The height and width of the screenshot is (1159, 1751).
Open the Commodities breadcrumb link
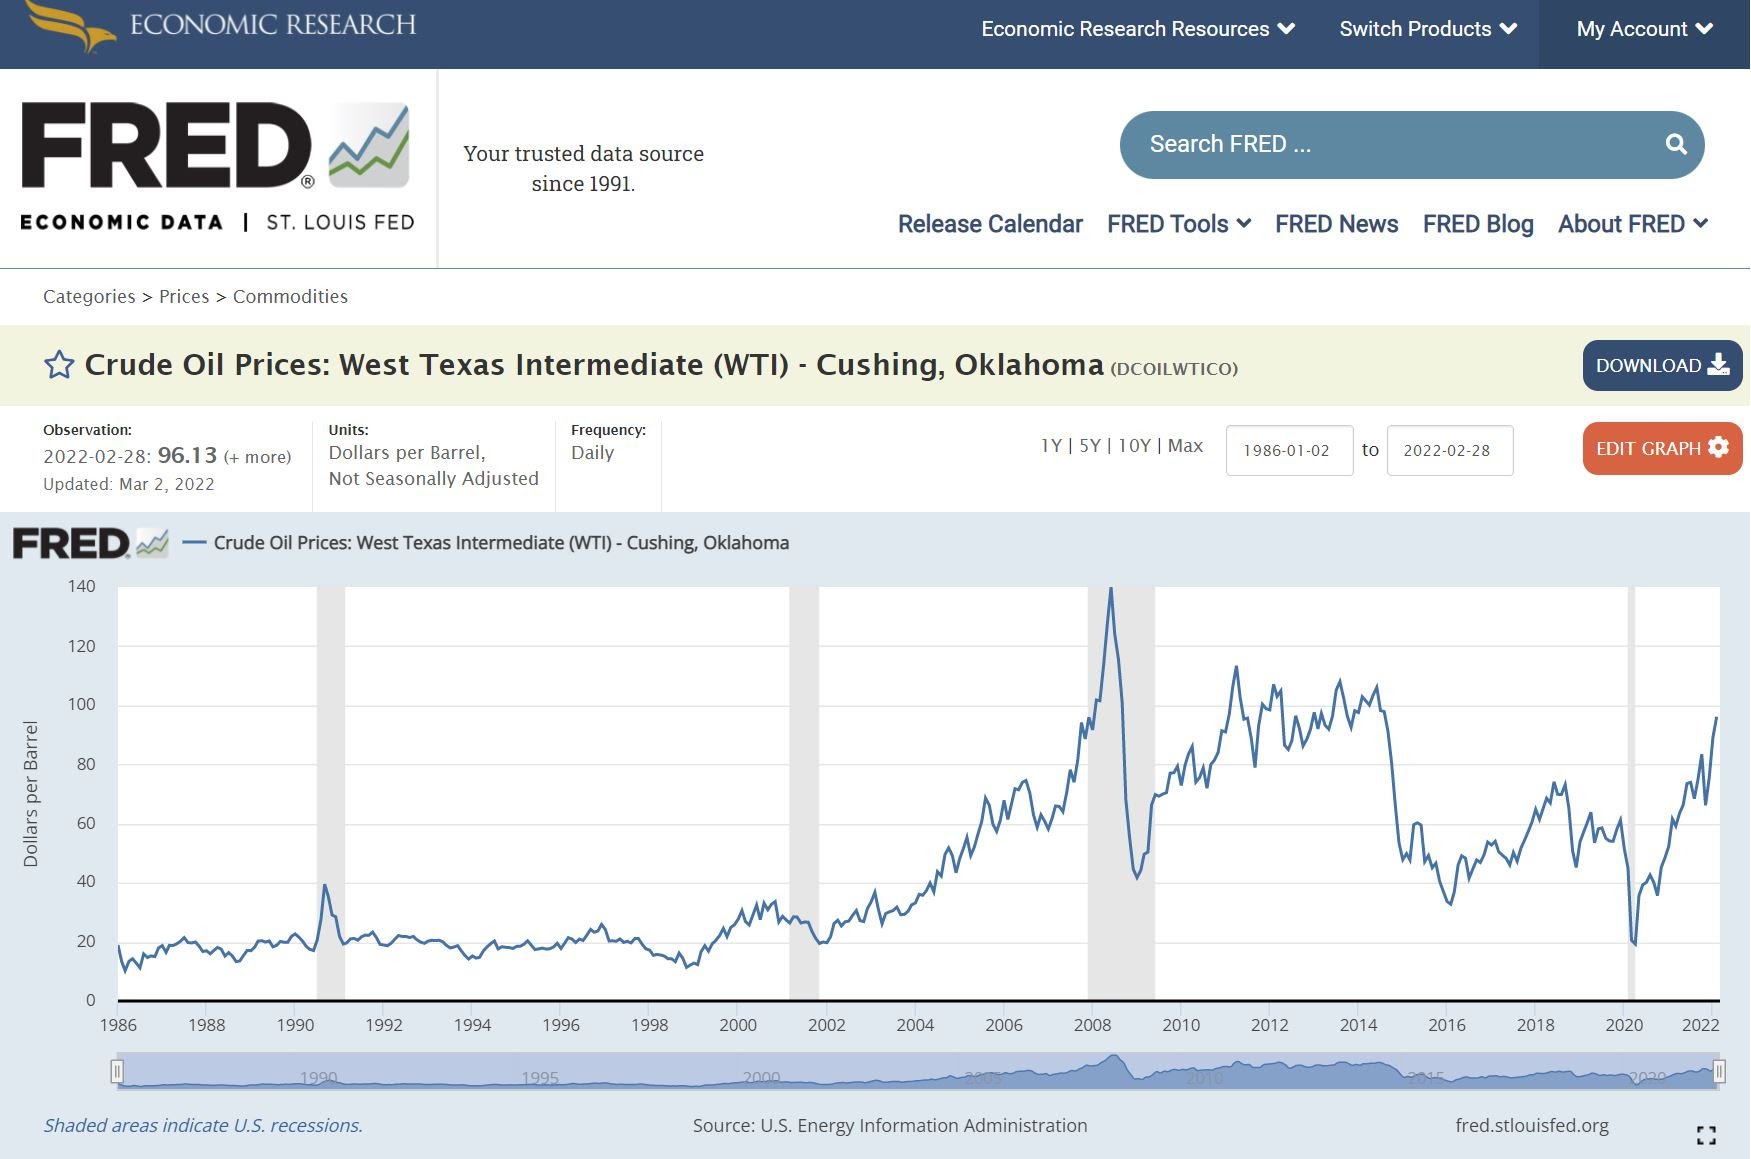pos(290,297)
